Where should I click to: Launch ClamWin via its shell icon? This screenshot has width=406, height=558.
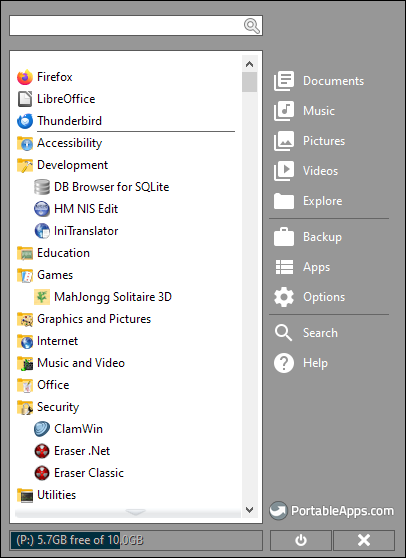pyautogui.click(x=42, y=429)
